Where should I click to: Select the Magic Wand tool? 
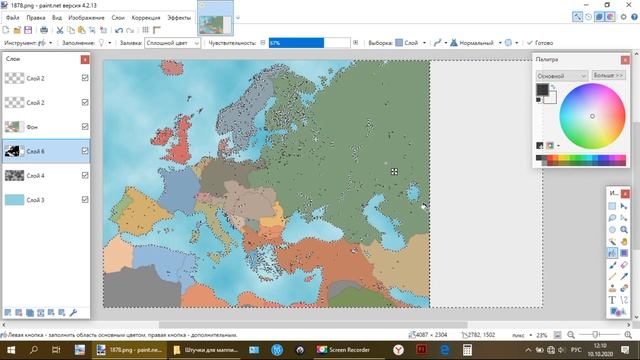[612, 242]
